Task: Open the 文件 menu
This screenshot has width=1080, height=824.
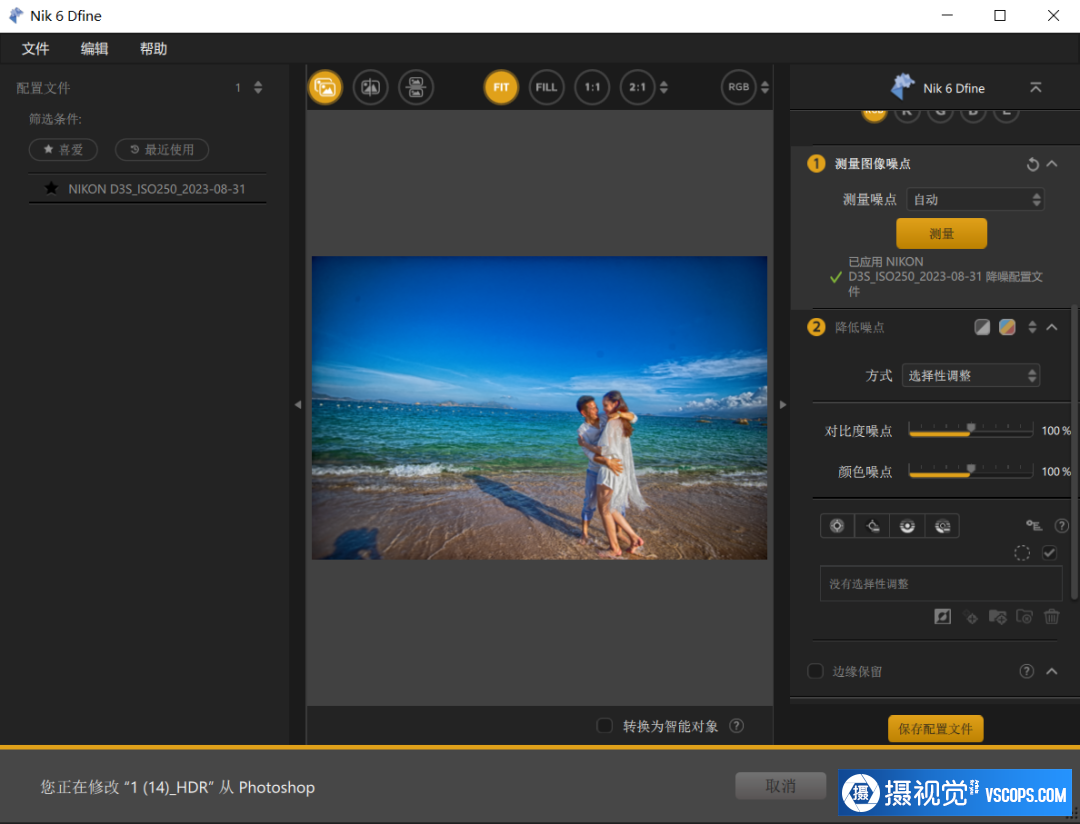Action: 36,49
